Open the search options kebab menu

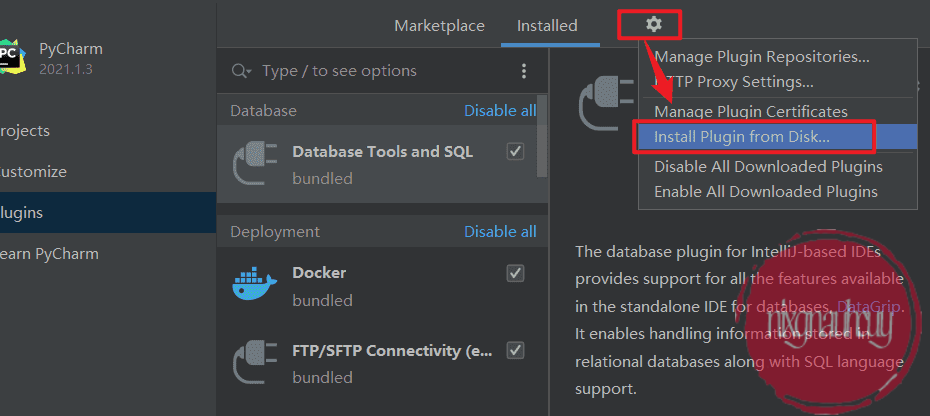[523, 71]
